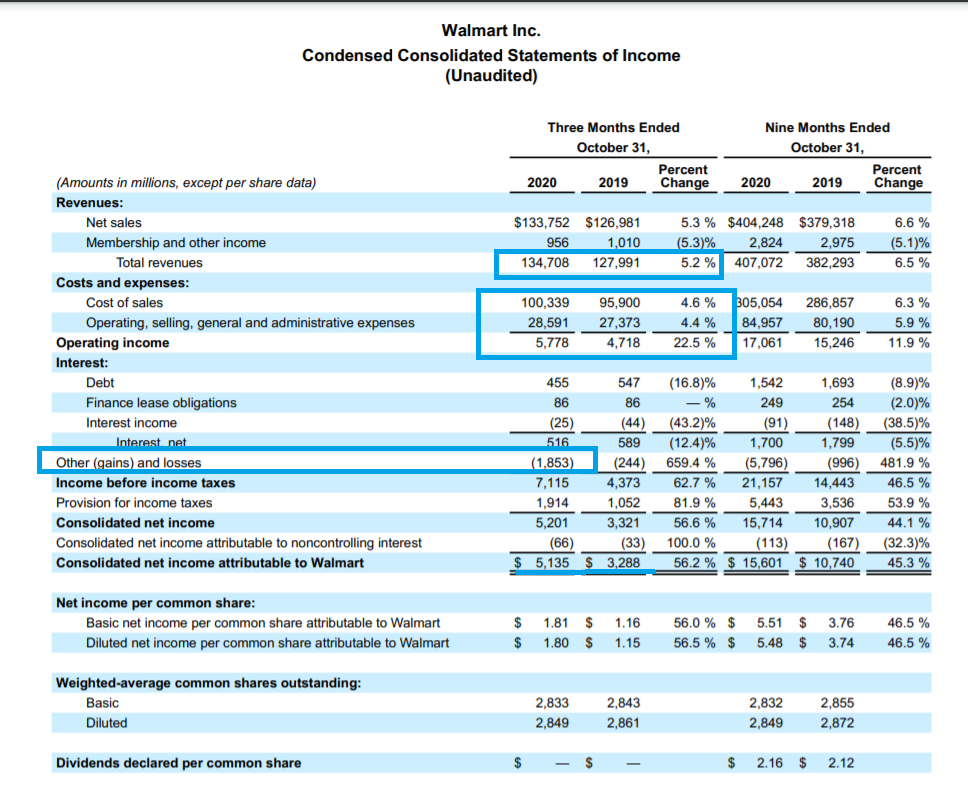
Task: Click the percent change "659.4 %"
Action: pyautogui.click(x=691, y=462)
